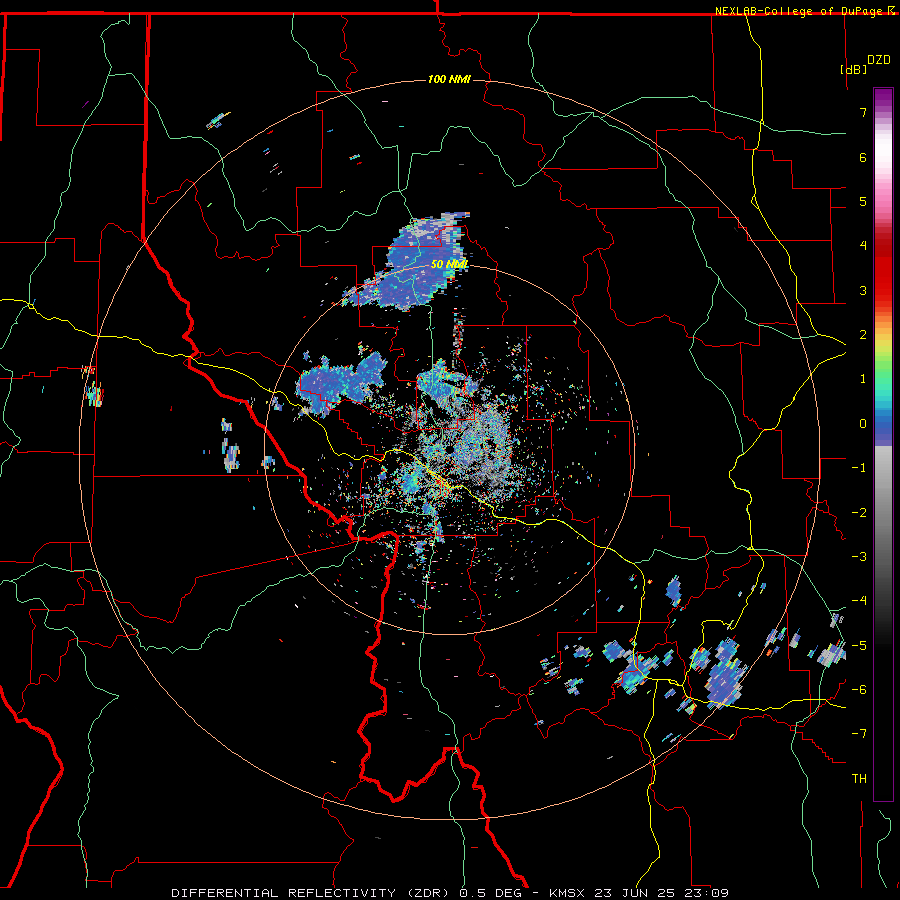Click the DIFFERENTIAL REFLECTIVITY caption text
The height and width of the screenshot is (900, 900).
point(284,893)
